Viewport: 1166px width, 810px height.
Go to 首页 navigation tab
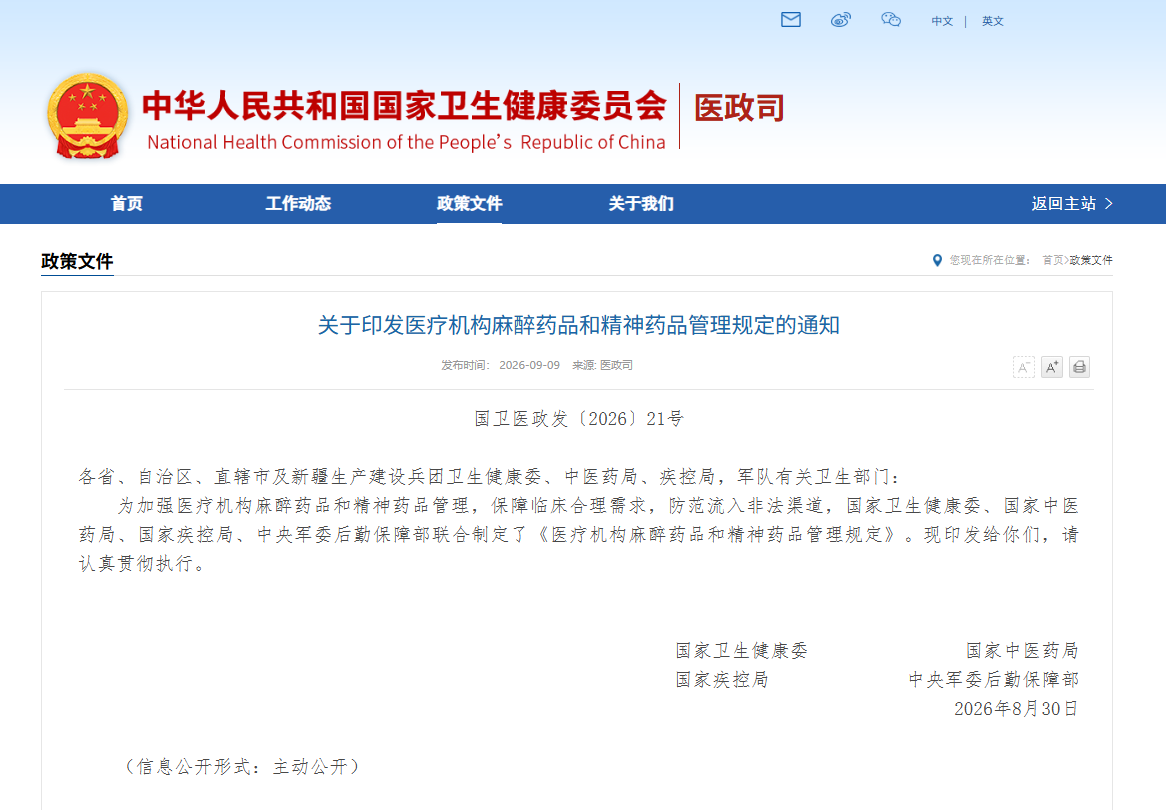tap(126, 203)
